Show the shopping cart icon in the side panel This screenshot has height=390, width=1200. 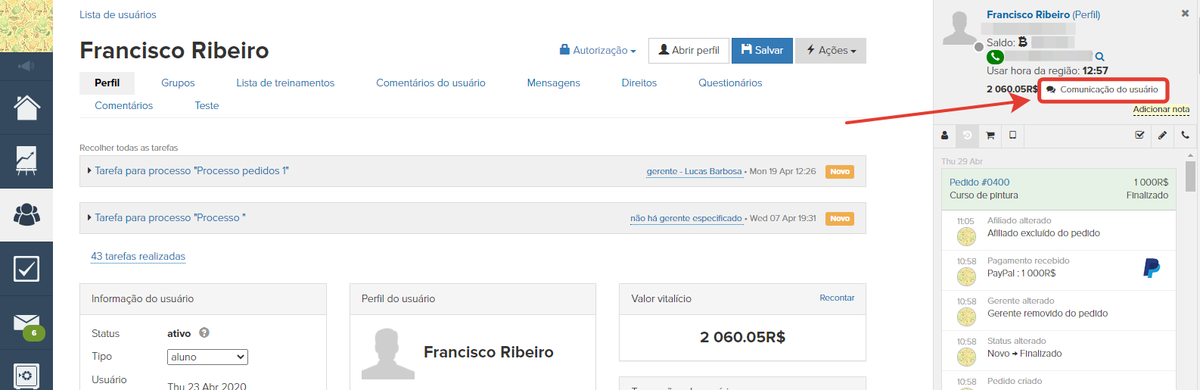coord(991,135)
